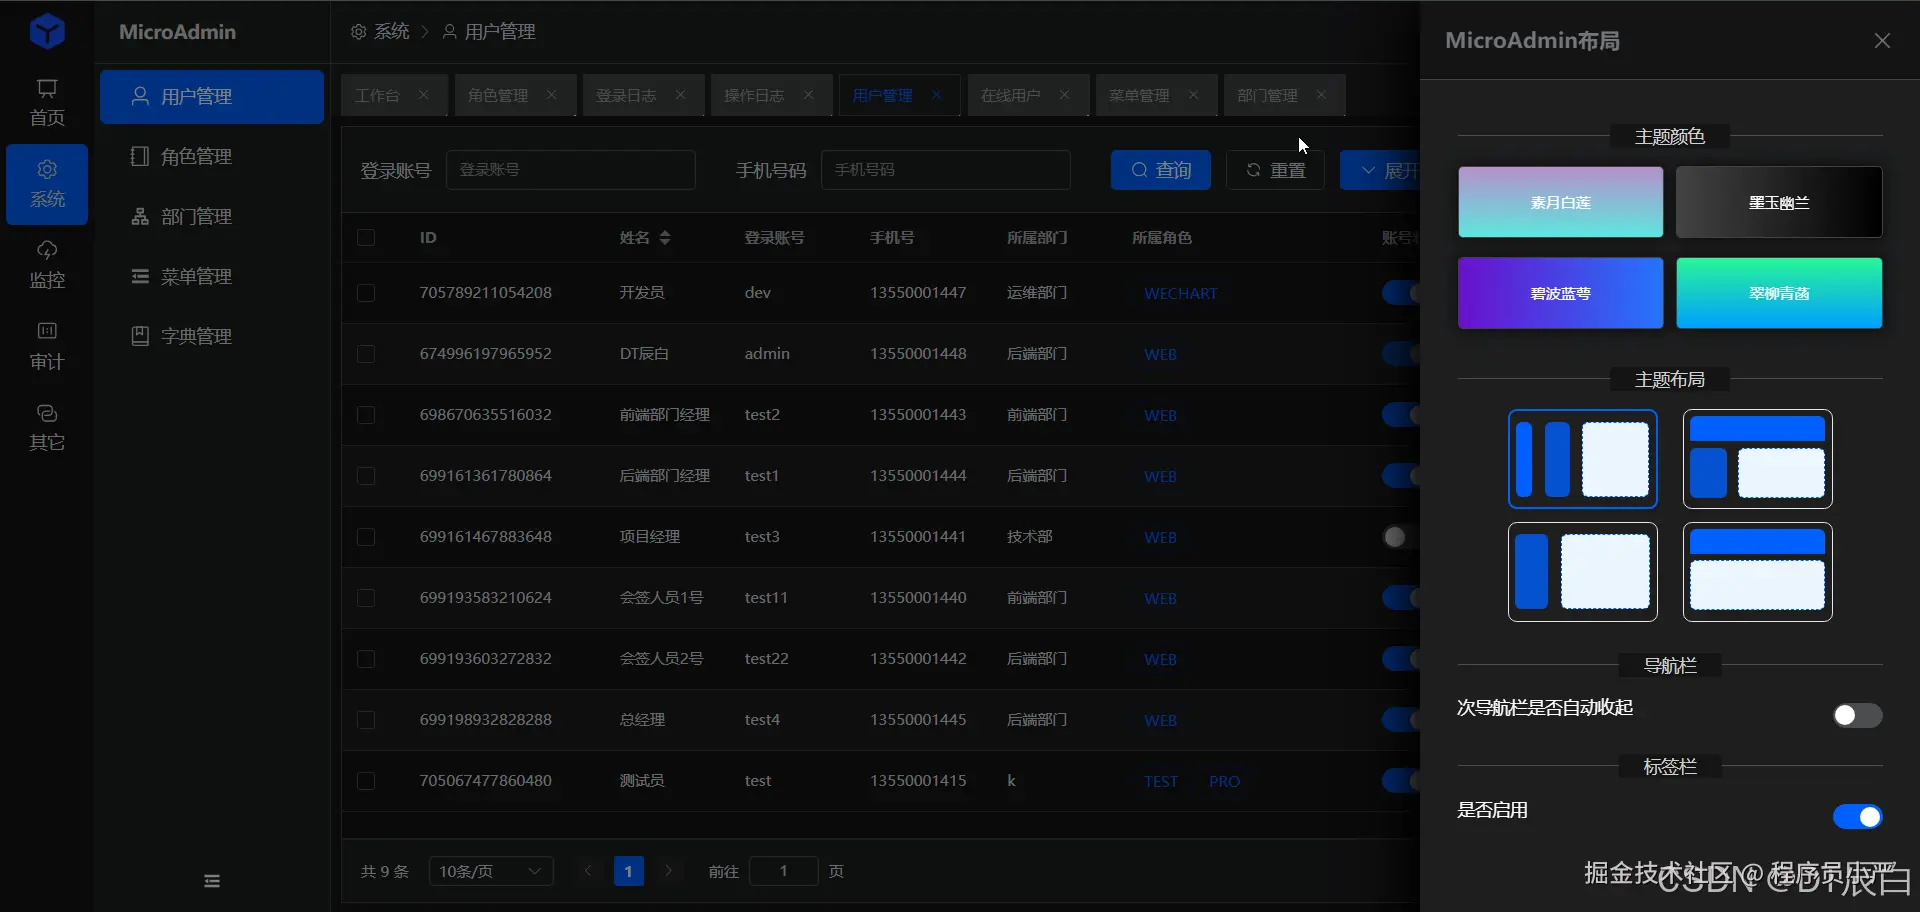1920x912 pixels.
Task: Choose the top-navigation-only theme layout
Action: (x=1757, y=572)
